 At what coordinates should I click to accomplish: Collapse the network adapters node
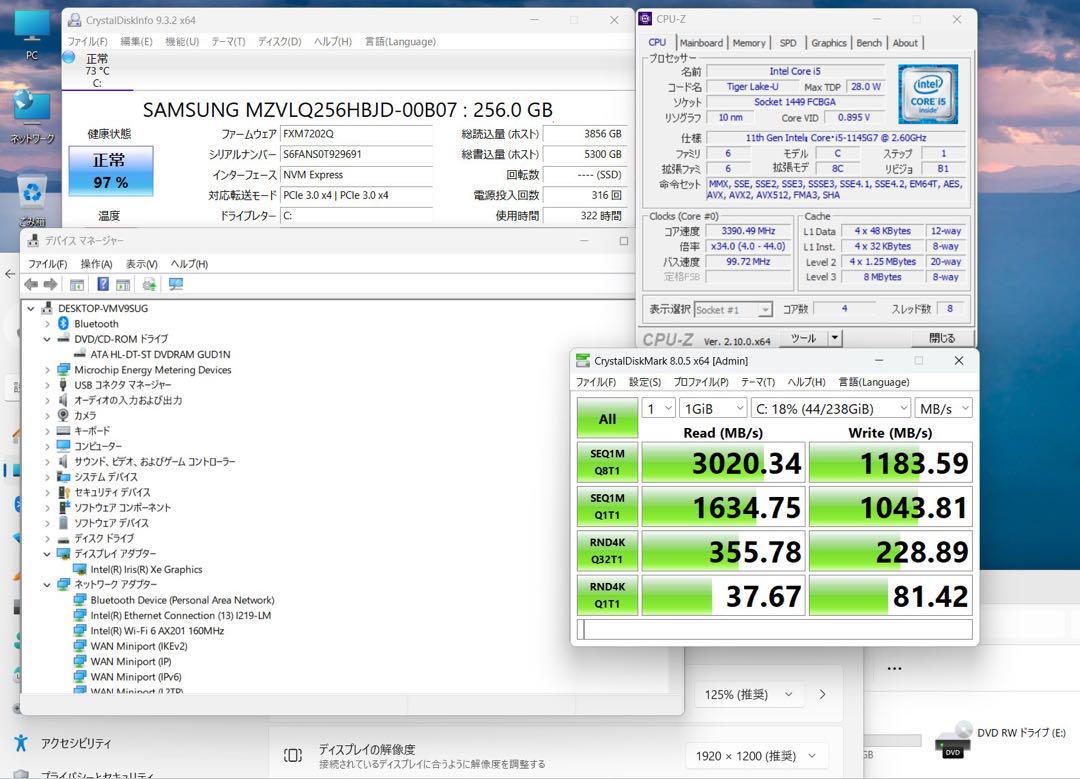(x=47, y=585)
